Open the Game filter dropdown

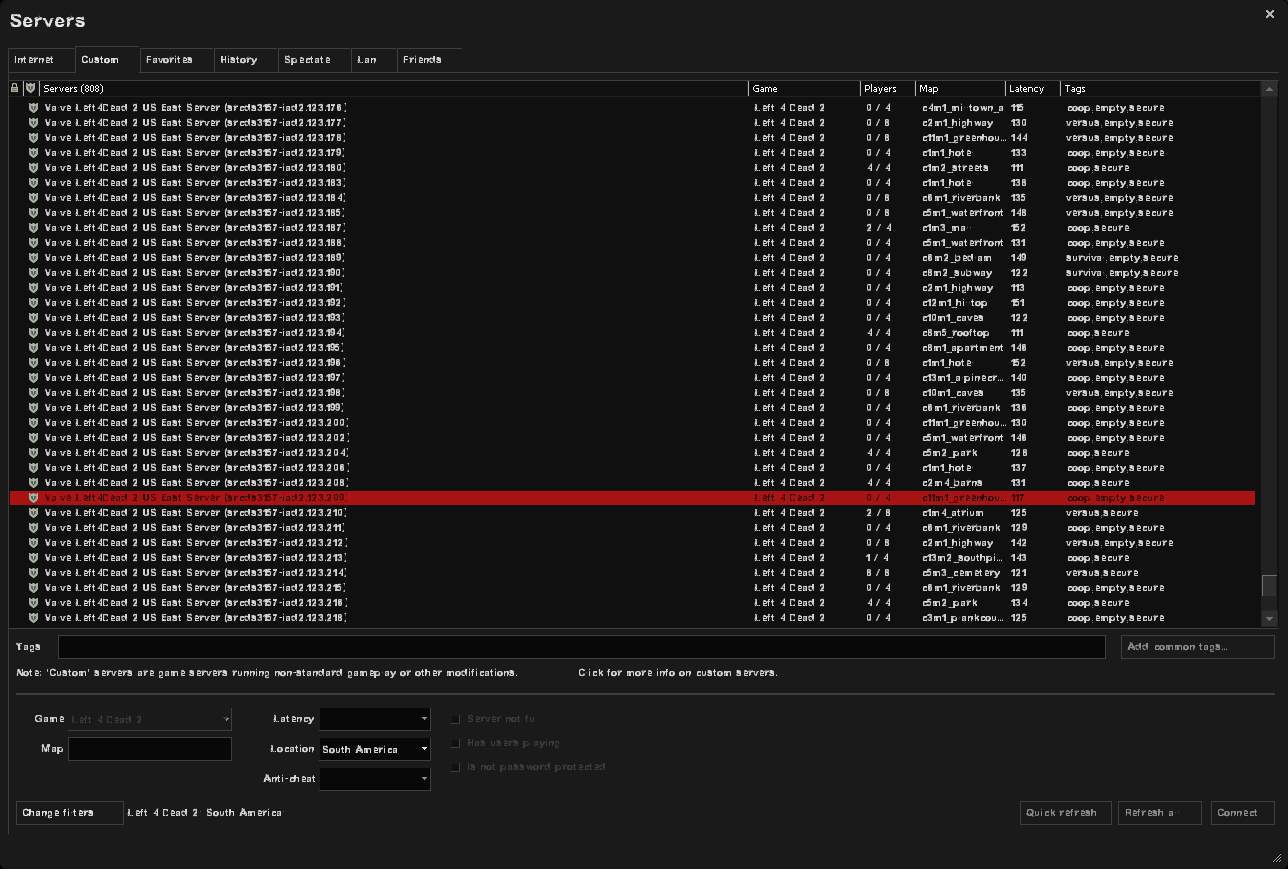coord(150,719)
